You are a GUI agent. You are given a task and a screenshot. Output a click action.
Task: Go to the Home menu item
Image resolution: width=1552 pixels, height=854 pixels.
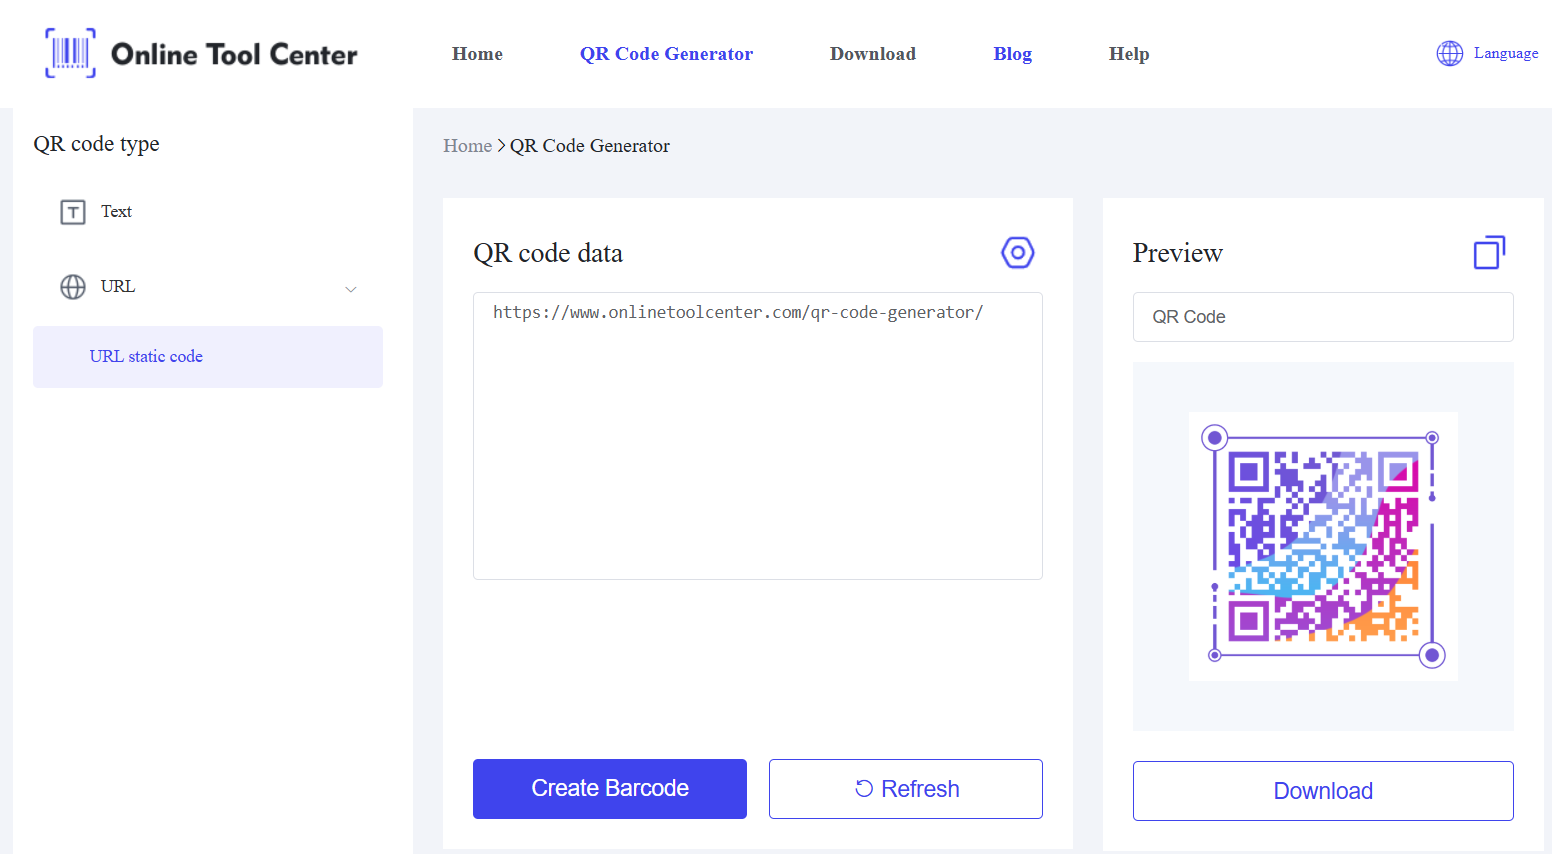pos(477,54)
